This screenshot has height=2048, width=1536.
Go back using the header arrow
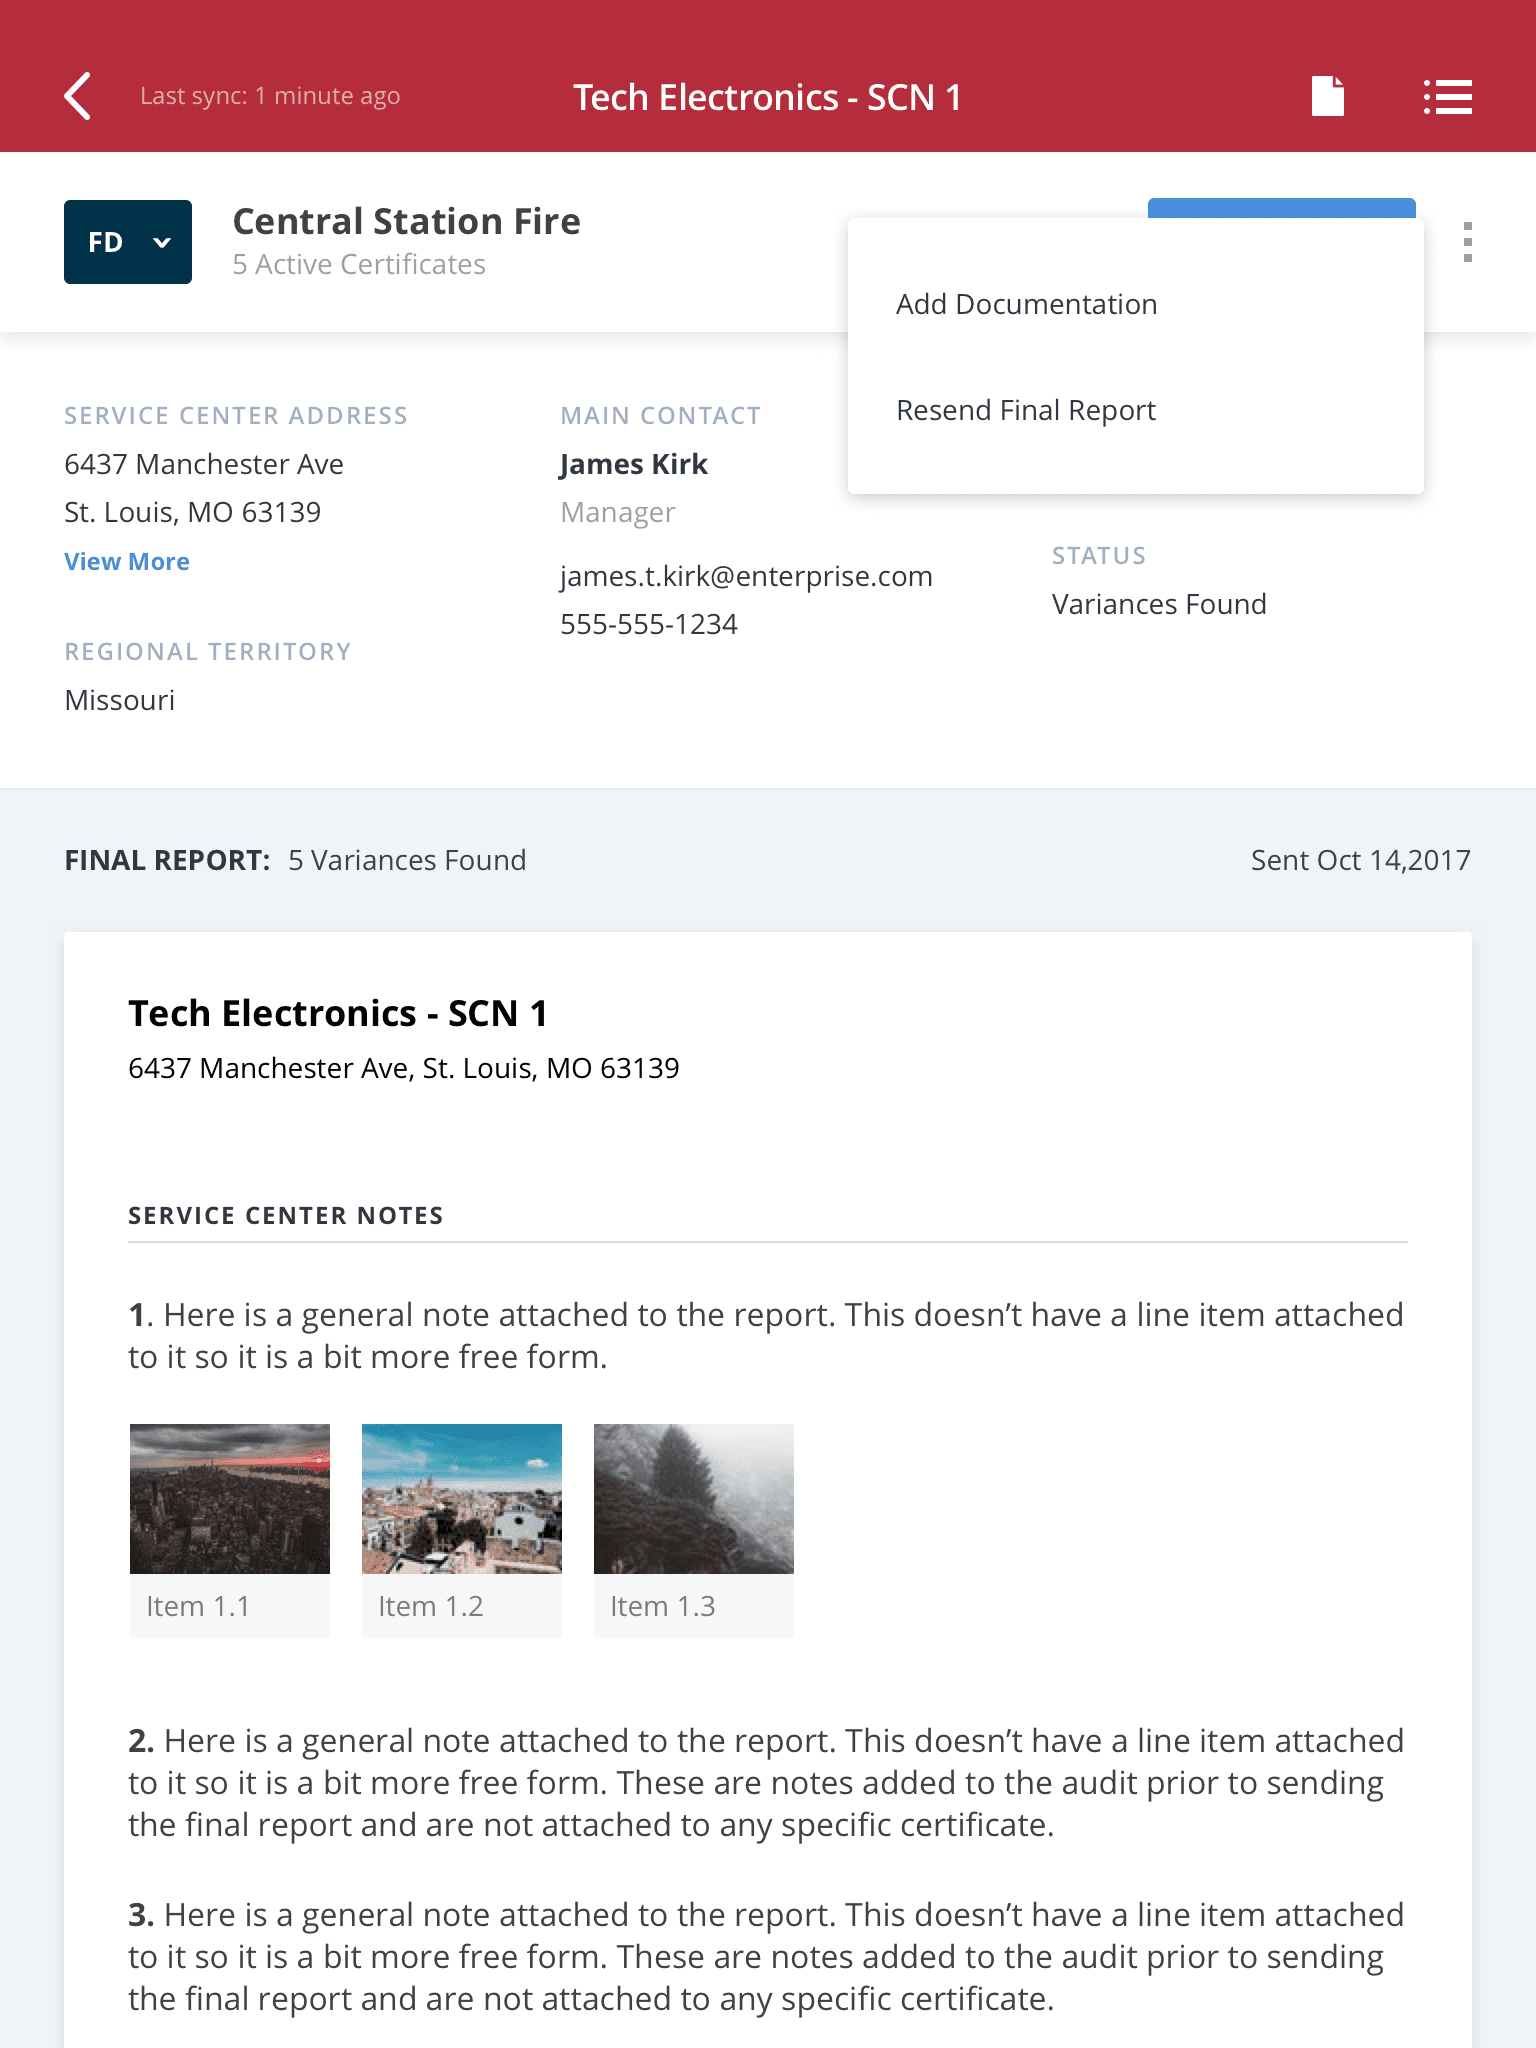point(78,97)
